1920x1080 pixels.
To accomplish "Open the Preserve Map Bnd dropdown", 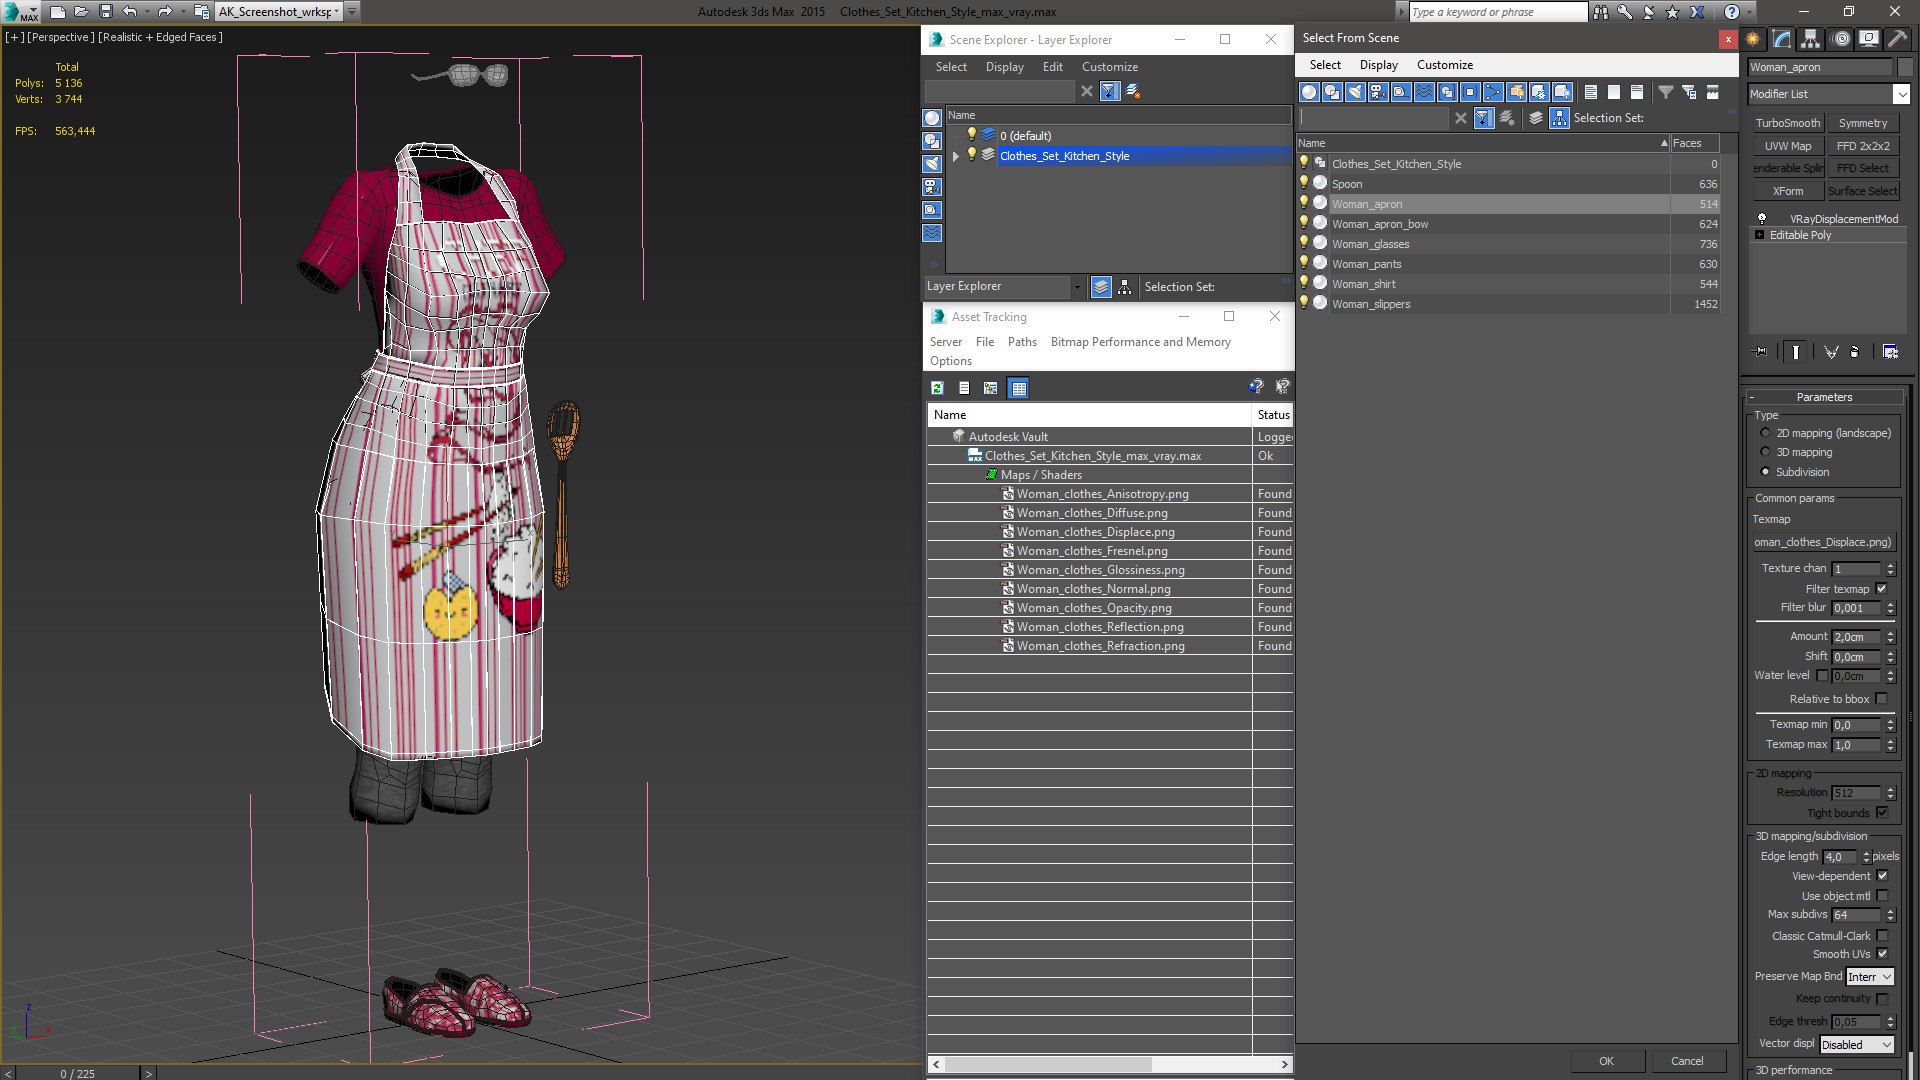I will (1870, 977).
